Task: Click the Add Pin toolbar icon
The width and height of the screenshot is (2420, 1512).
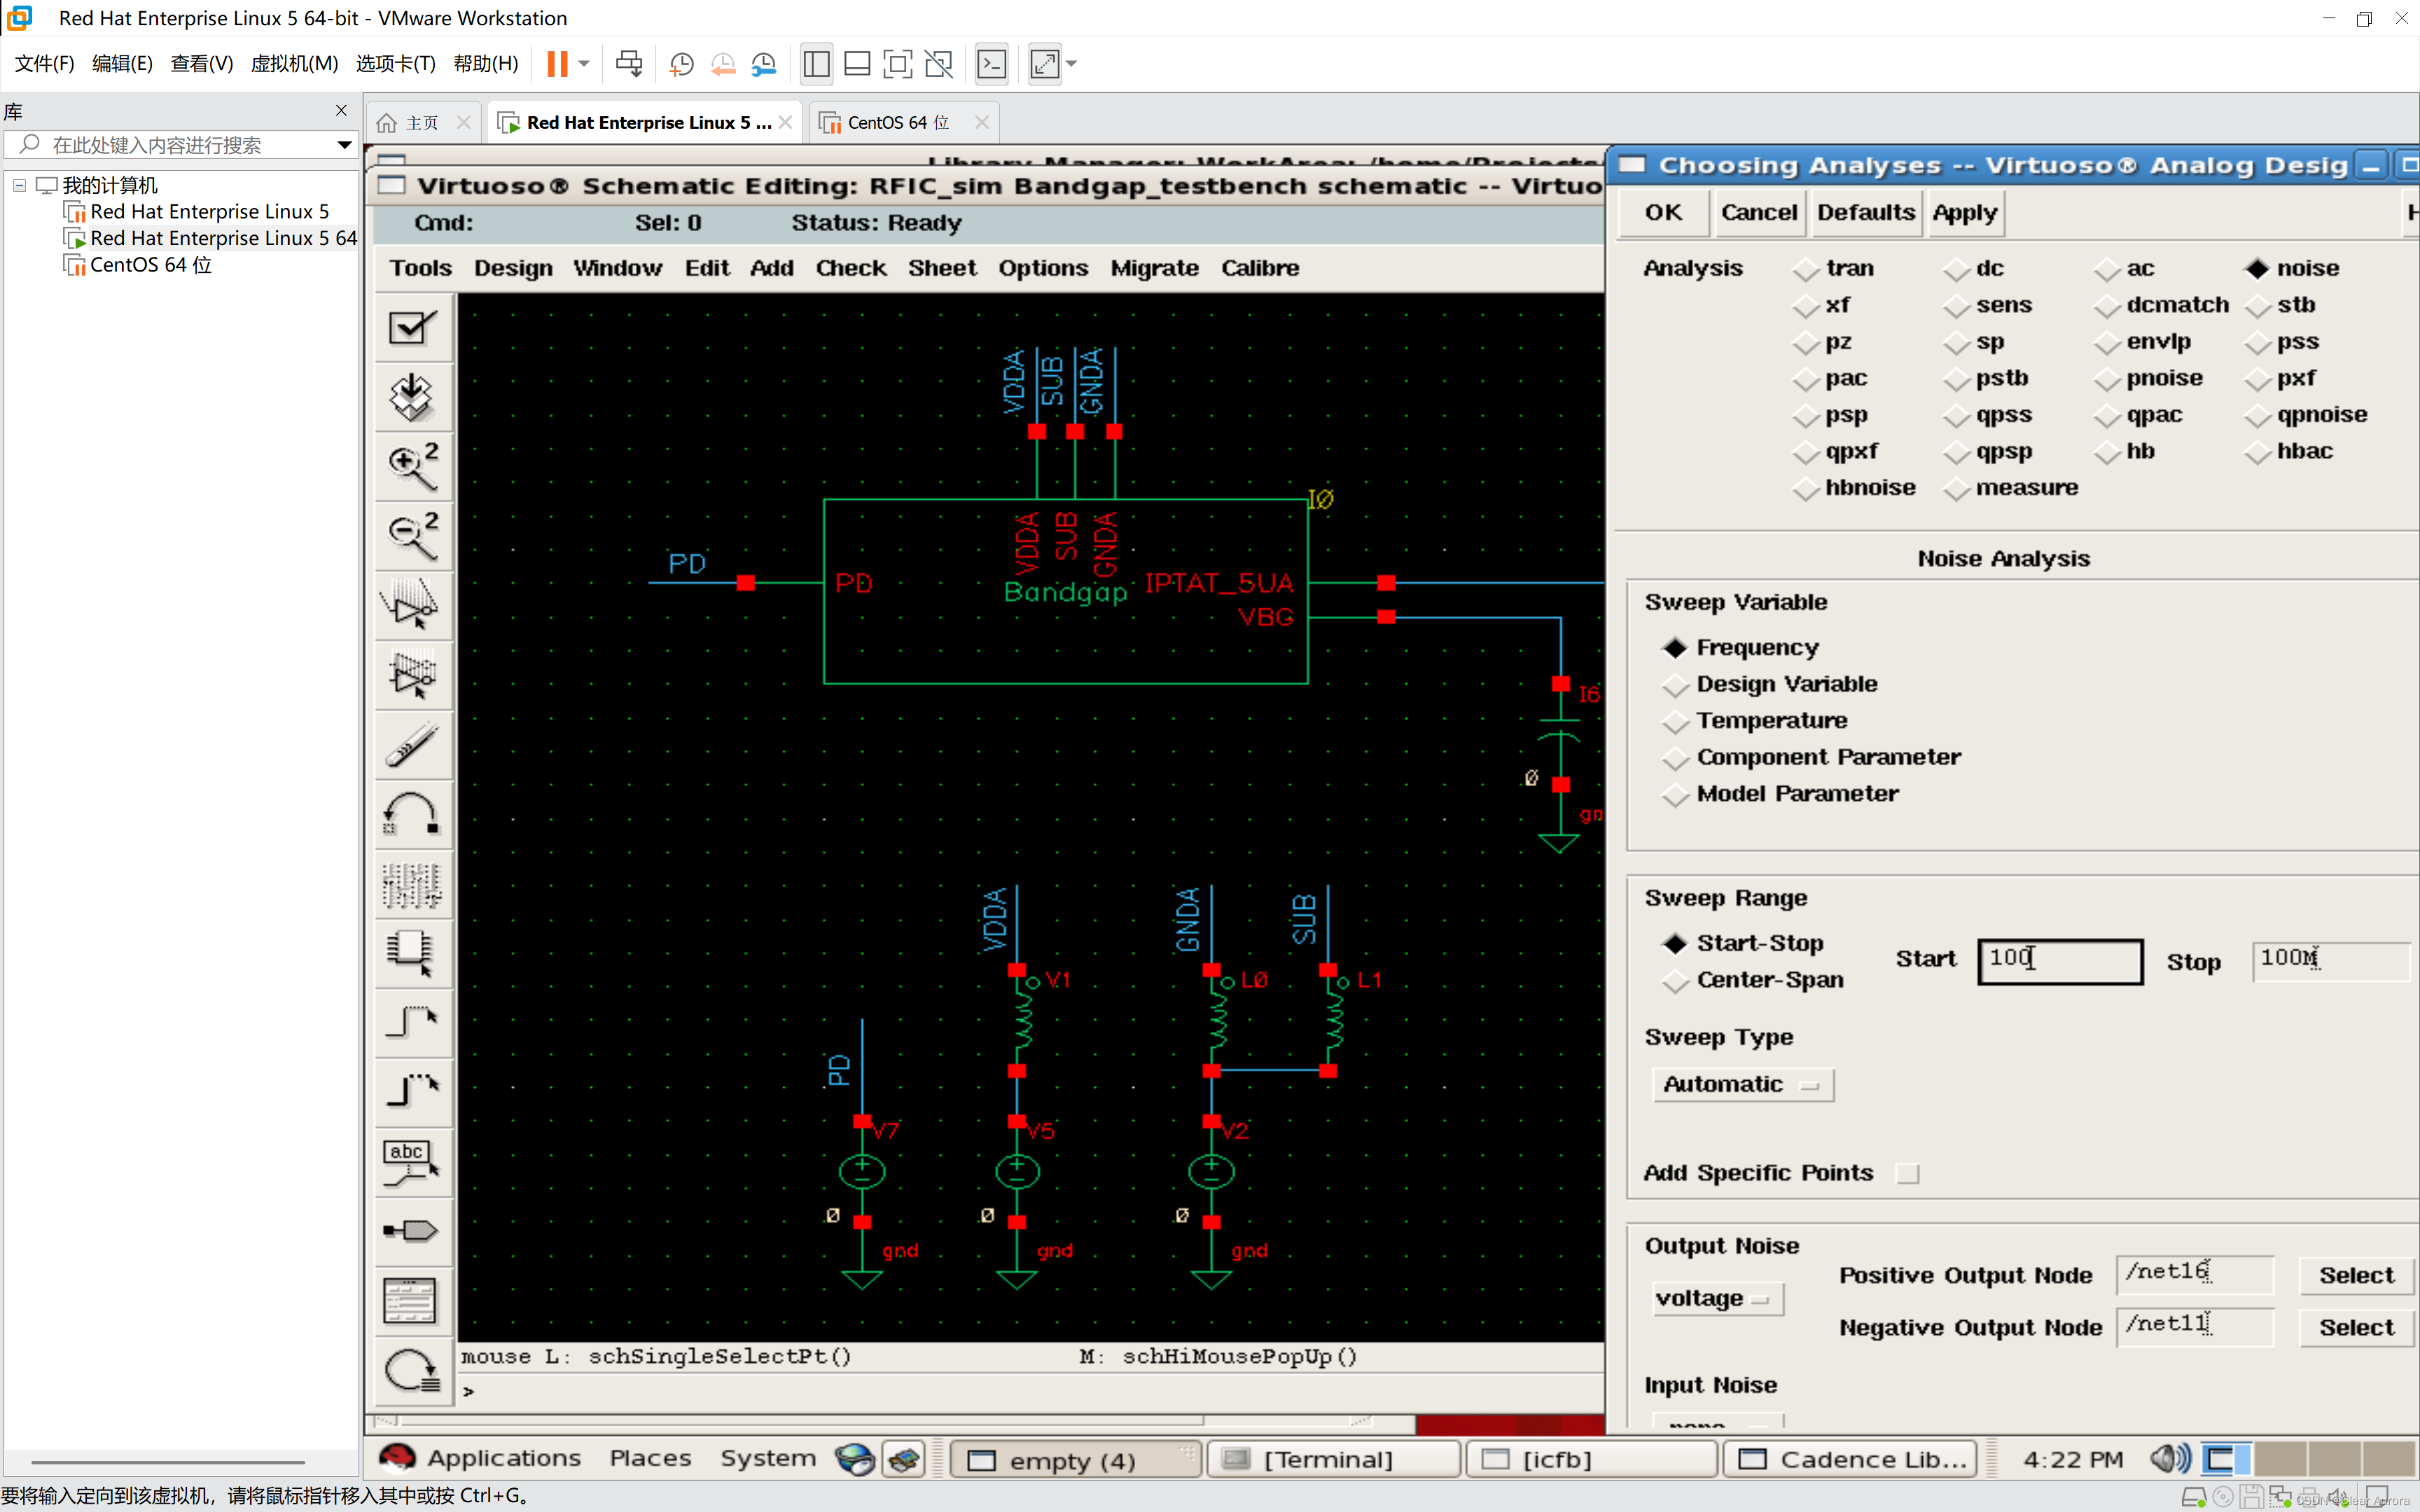Action: tap(412, 1230)
